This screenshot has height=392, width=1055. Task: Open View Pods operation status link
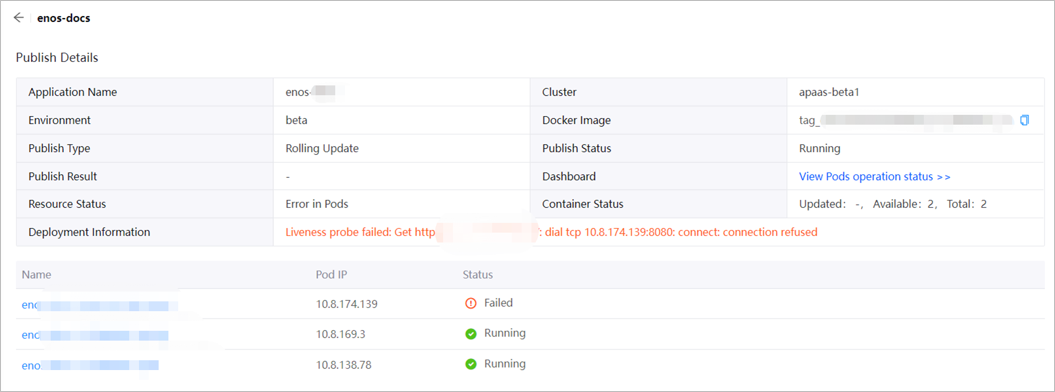pyautogui.click(x=874, y=176)
